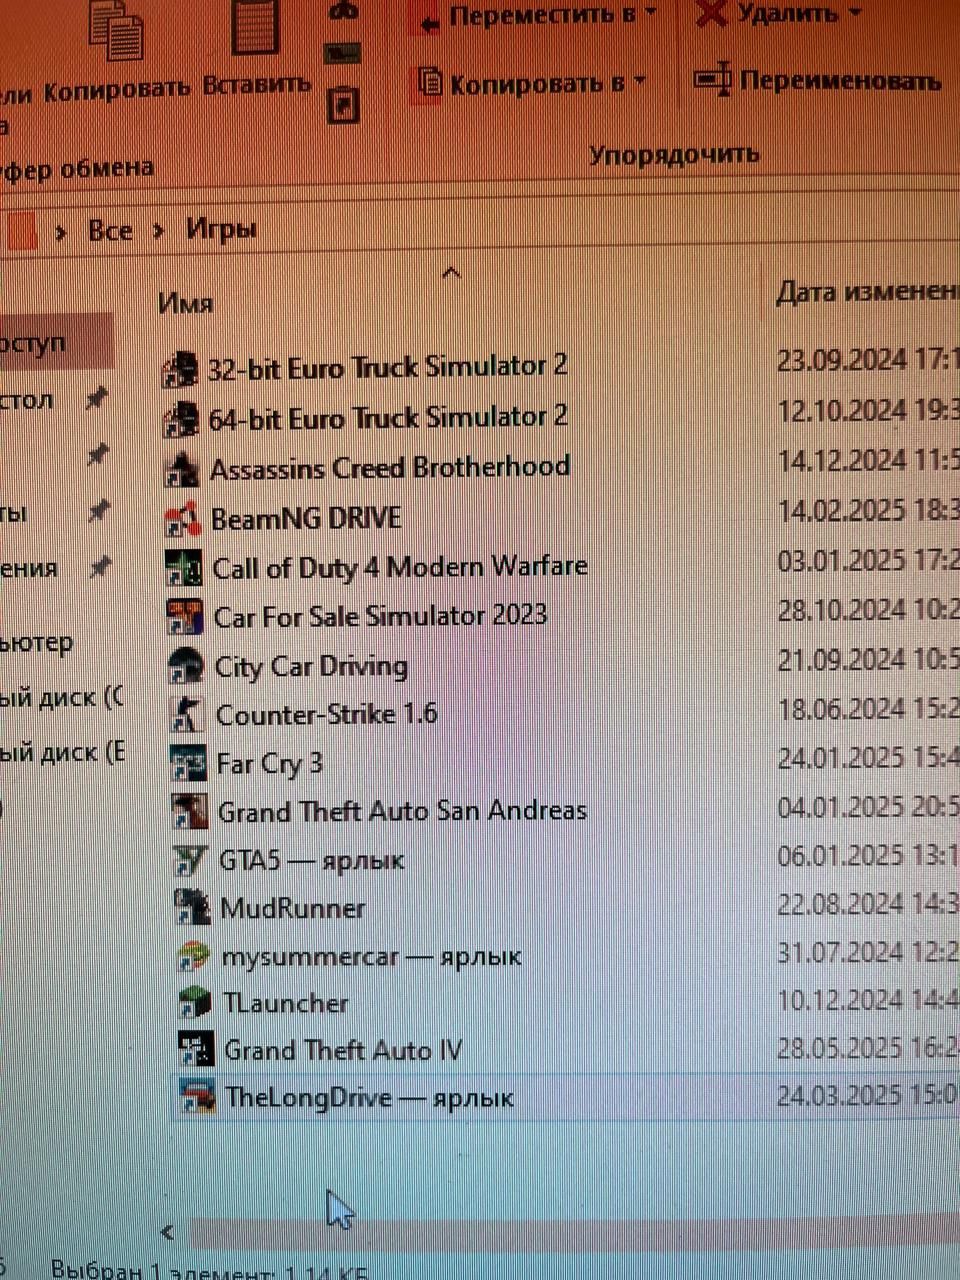Click the Все breadcrumb in address bar
Image resolution: width=960 pixels, height=1280 pixels.
pos(110,231)
